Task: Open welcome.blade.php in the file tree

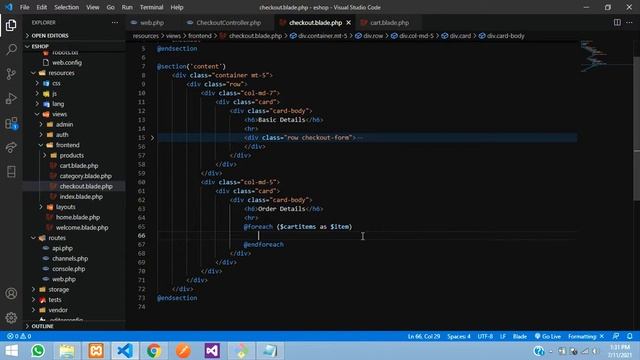Action: (x=82, y=228)
